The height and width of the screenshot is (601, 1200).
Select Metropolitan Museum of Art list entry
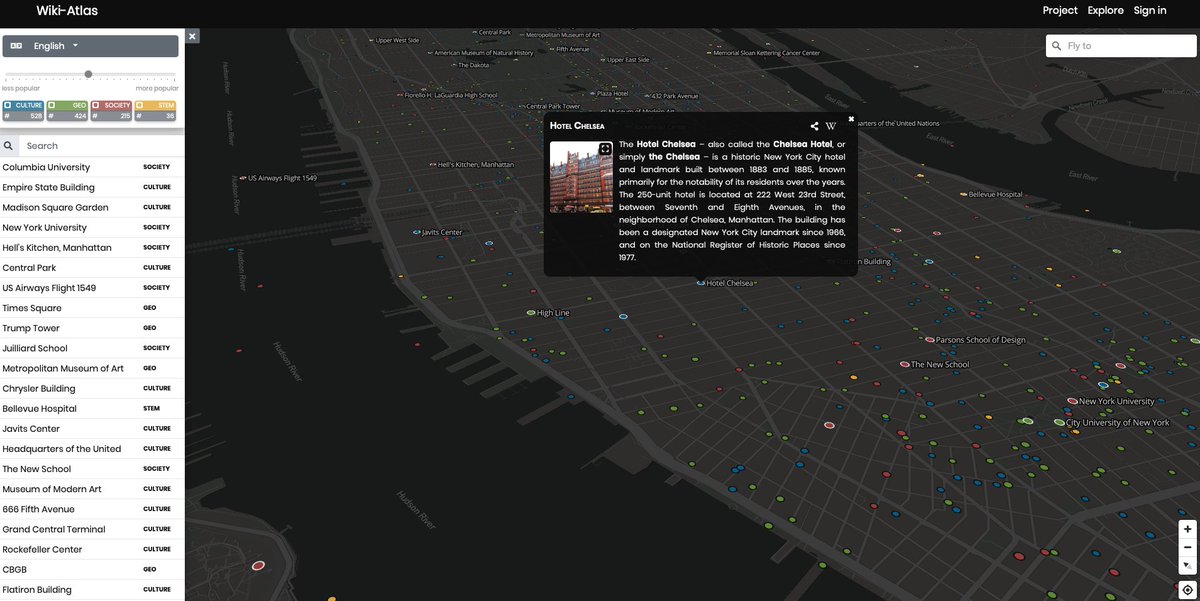click(x=92, y=368)
